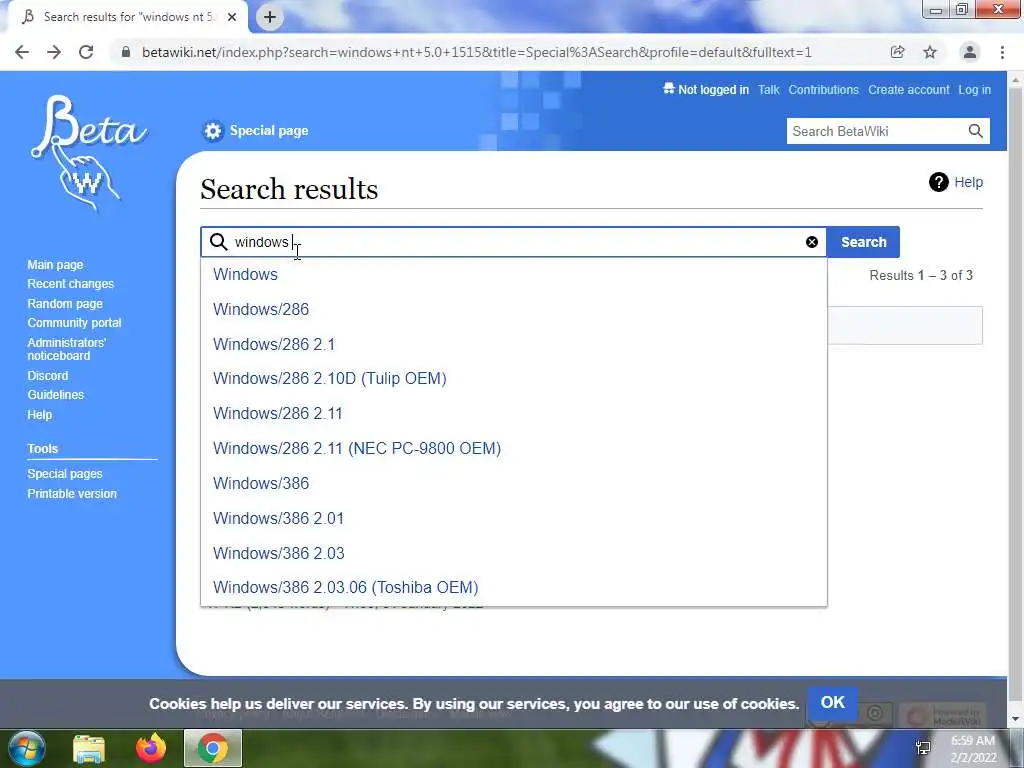Image resolution: width=1024 pixels, height=768 pixels.
Task: Bookmark page with the star icon
Action: click(x=930, y=52)
